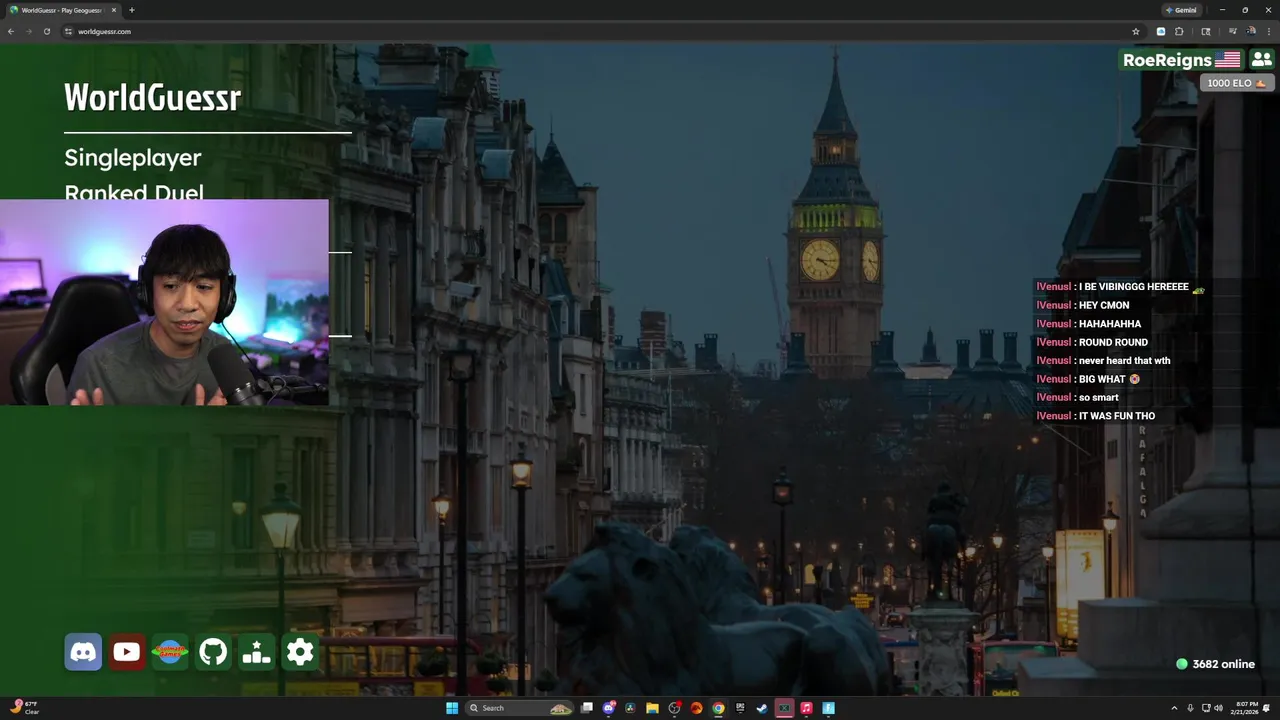This screenshot has width=1280, height=720.
Task: Open the notification bell in system tray
Action: point(1267,708)
